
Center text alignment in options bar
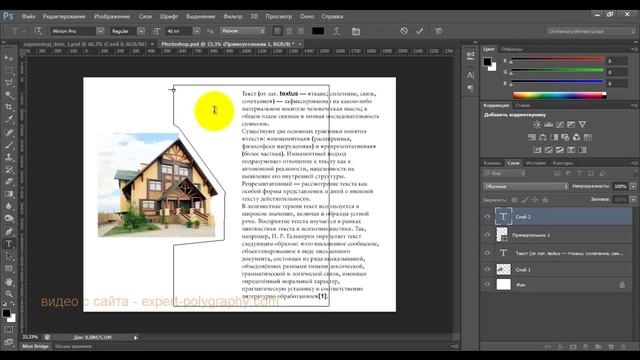(289, 31)
